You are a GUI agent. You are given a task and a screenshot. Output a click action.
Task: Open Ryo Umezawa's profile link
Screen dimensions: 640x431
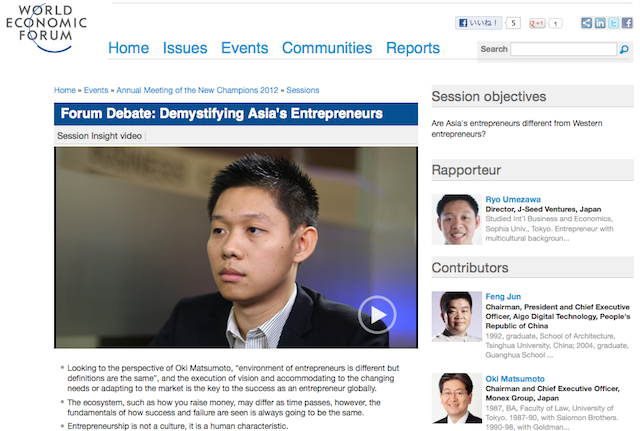click(512, 200)
